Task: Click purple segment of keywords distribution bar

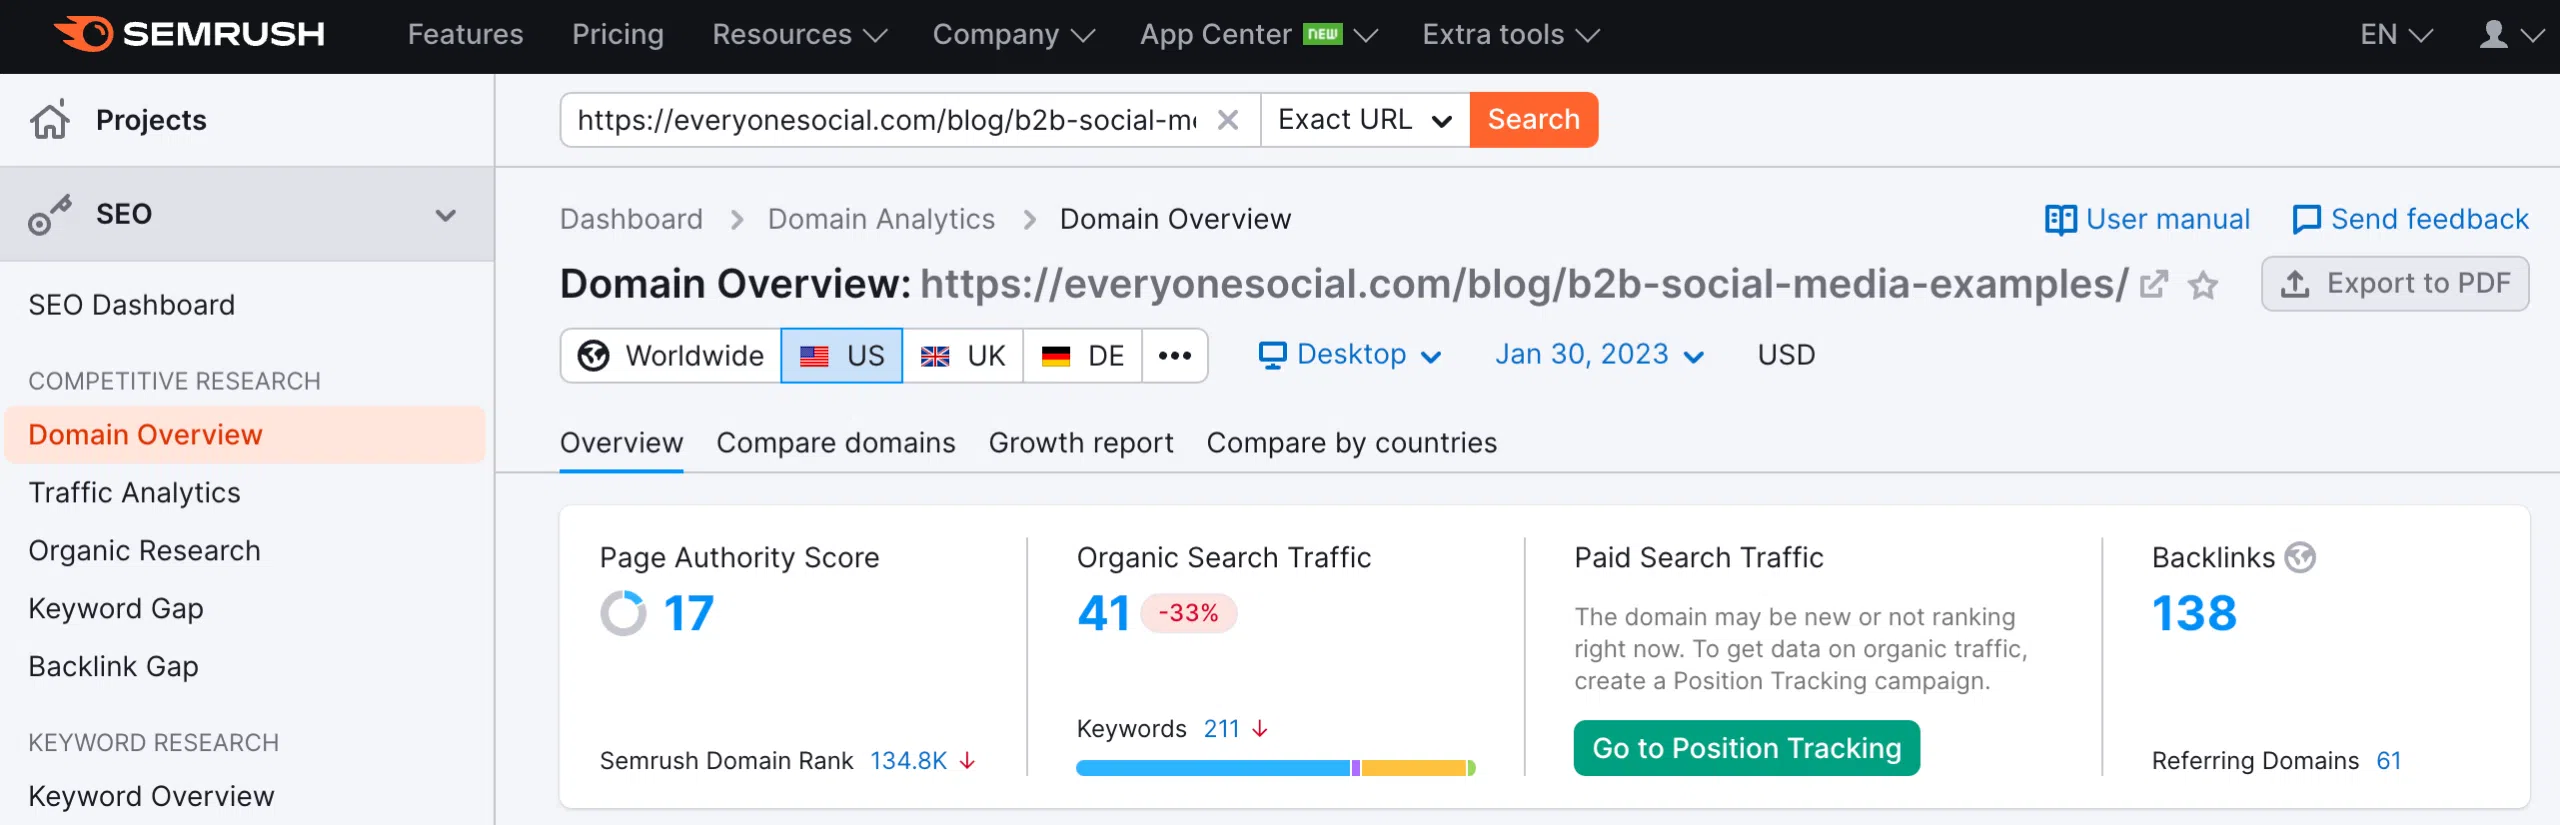Action: (1355, 768)
